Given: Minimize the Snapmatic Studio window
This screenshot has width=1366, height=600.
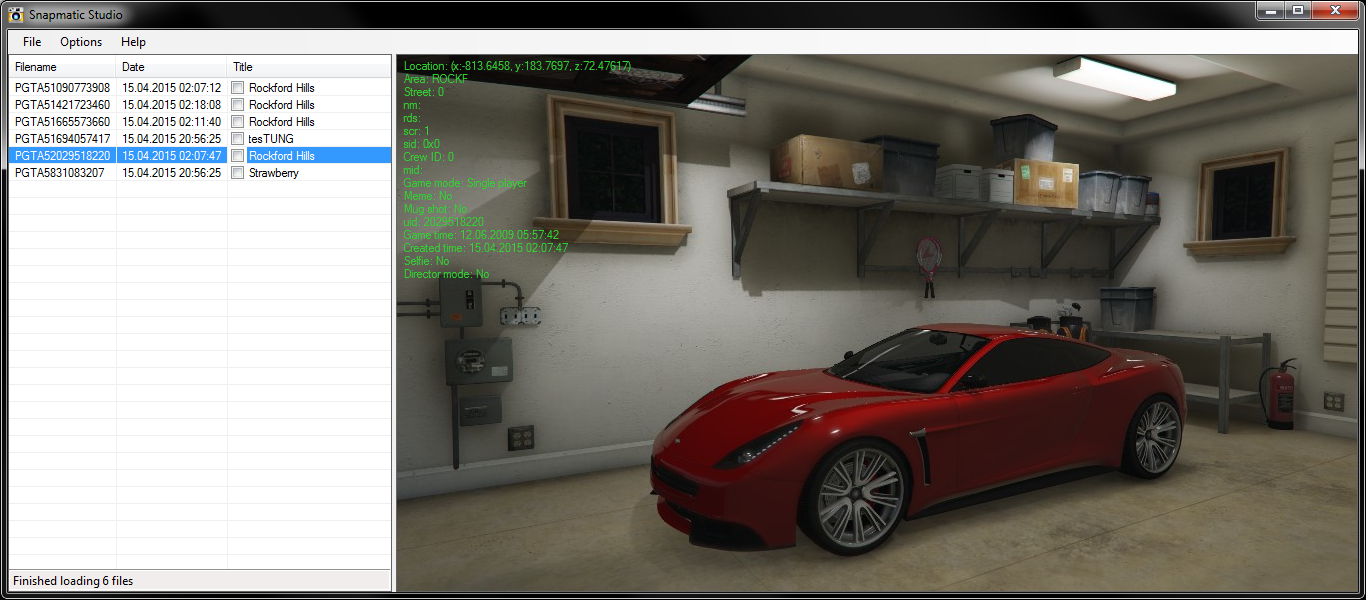Looking at the screenshot, I should coord(1269,10).
